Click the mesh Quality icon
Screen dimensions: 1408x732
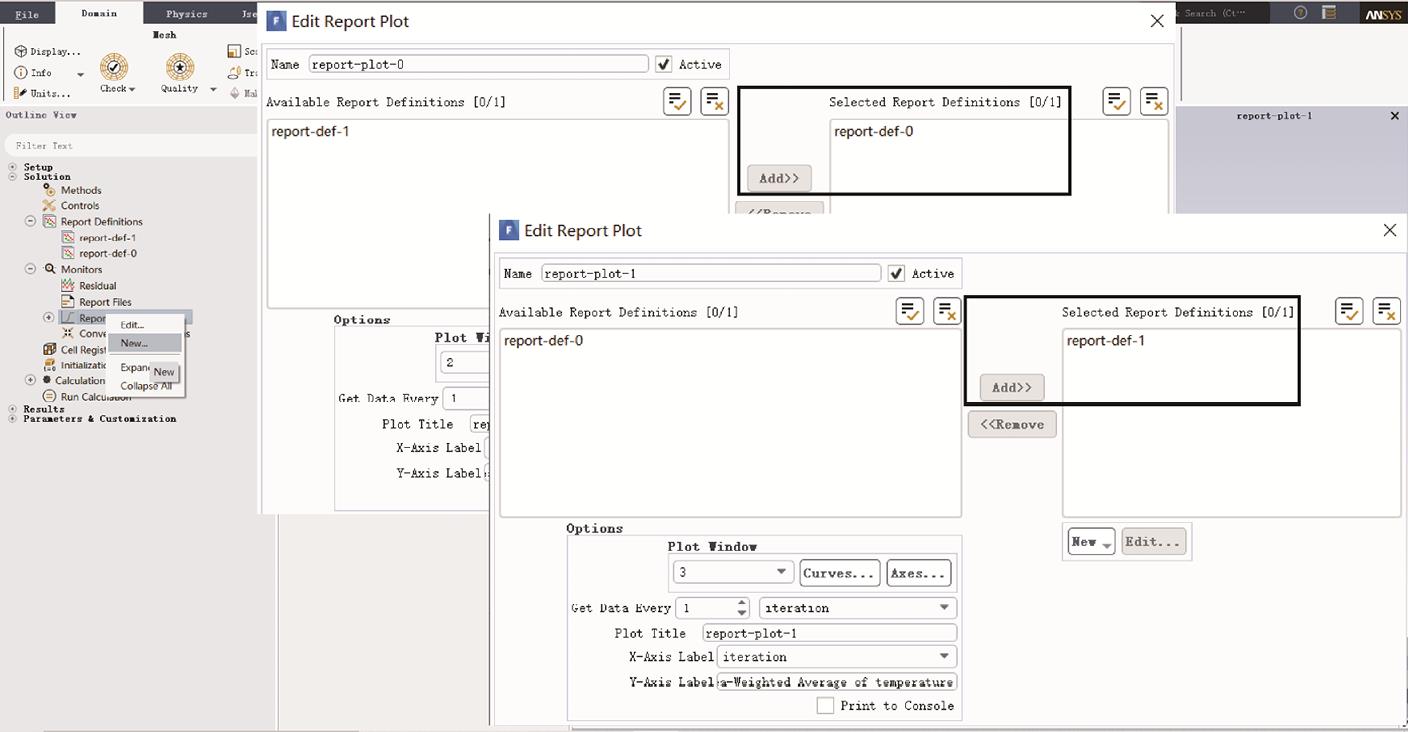coord(179,67)
